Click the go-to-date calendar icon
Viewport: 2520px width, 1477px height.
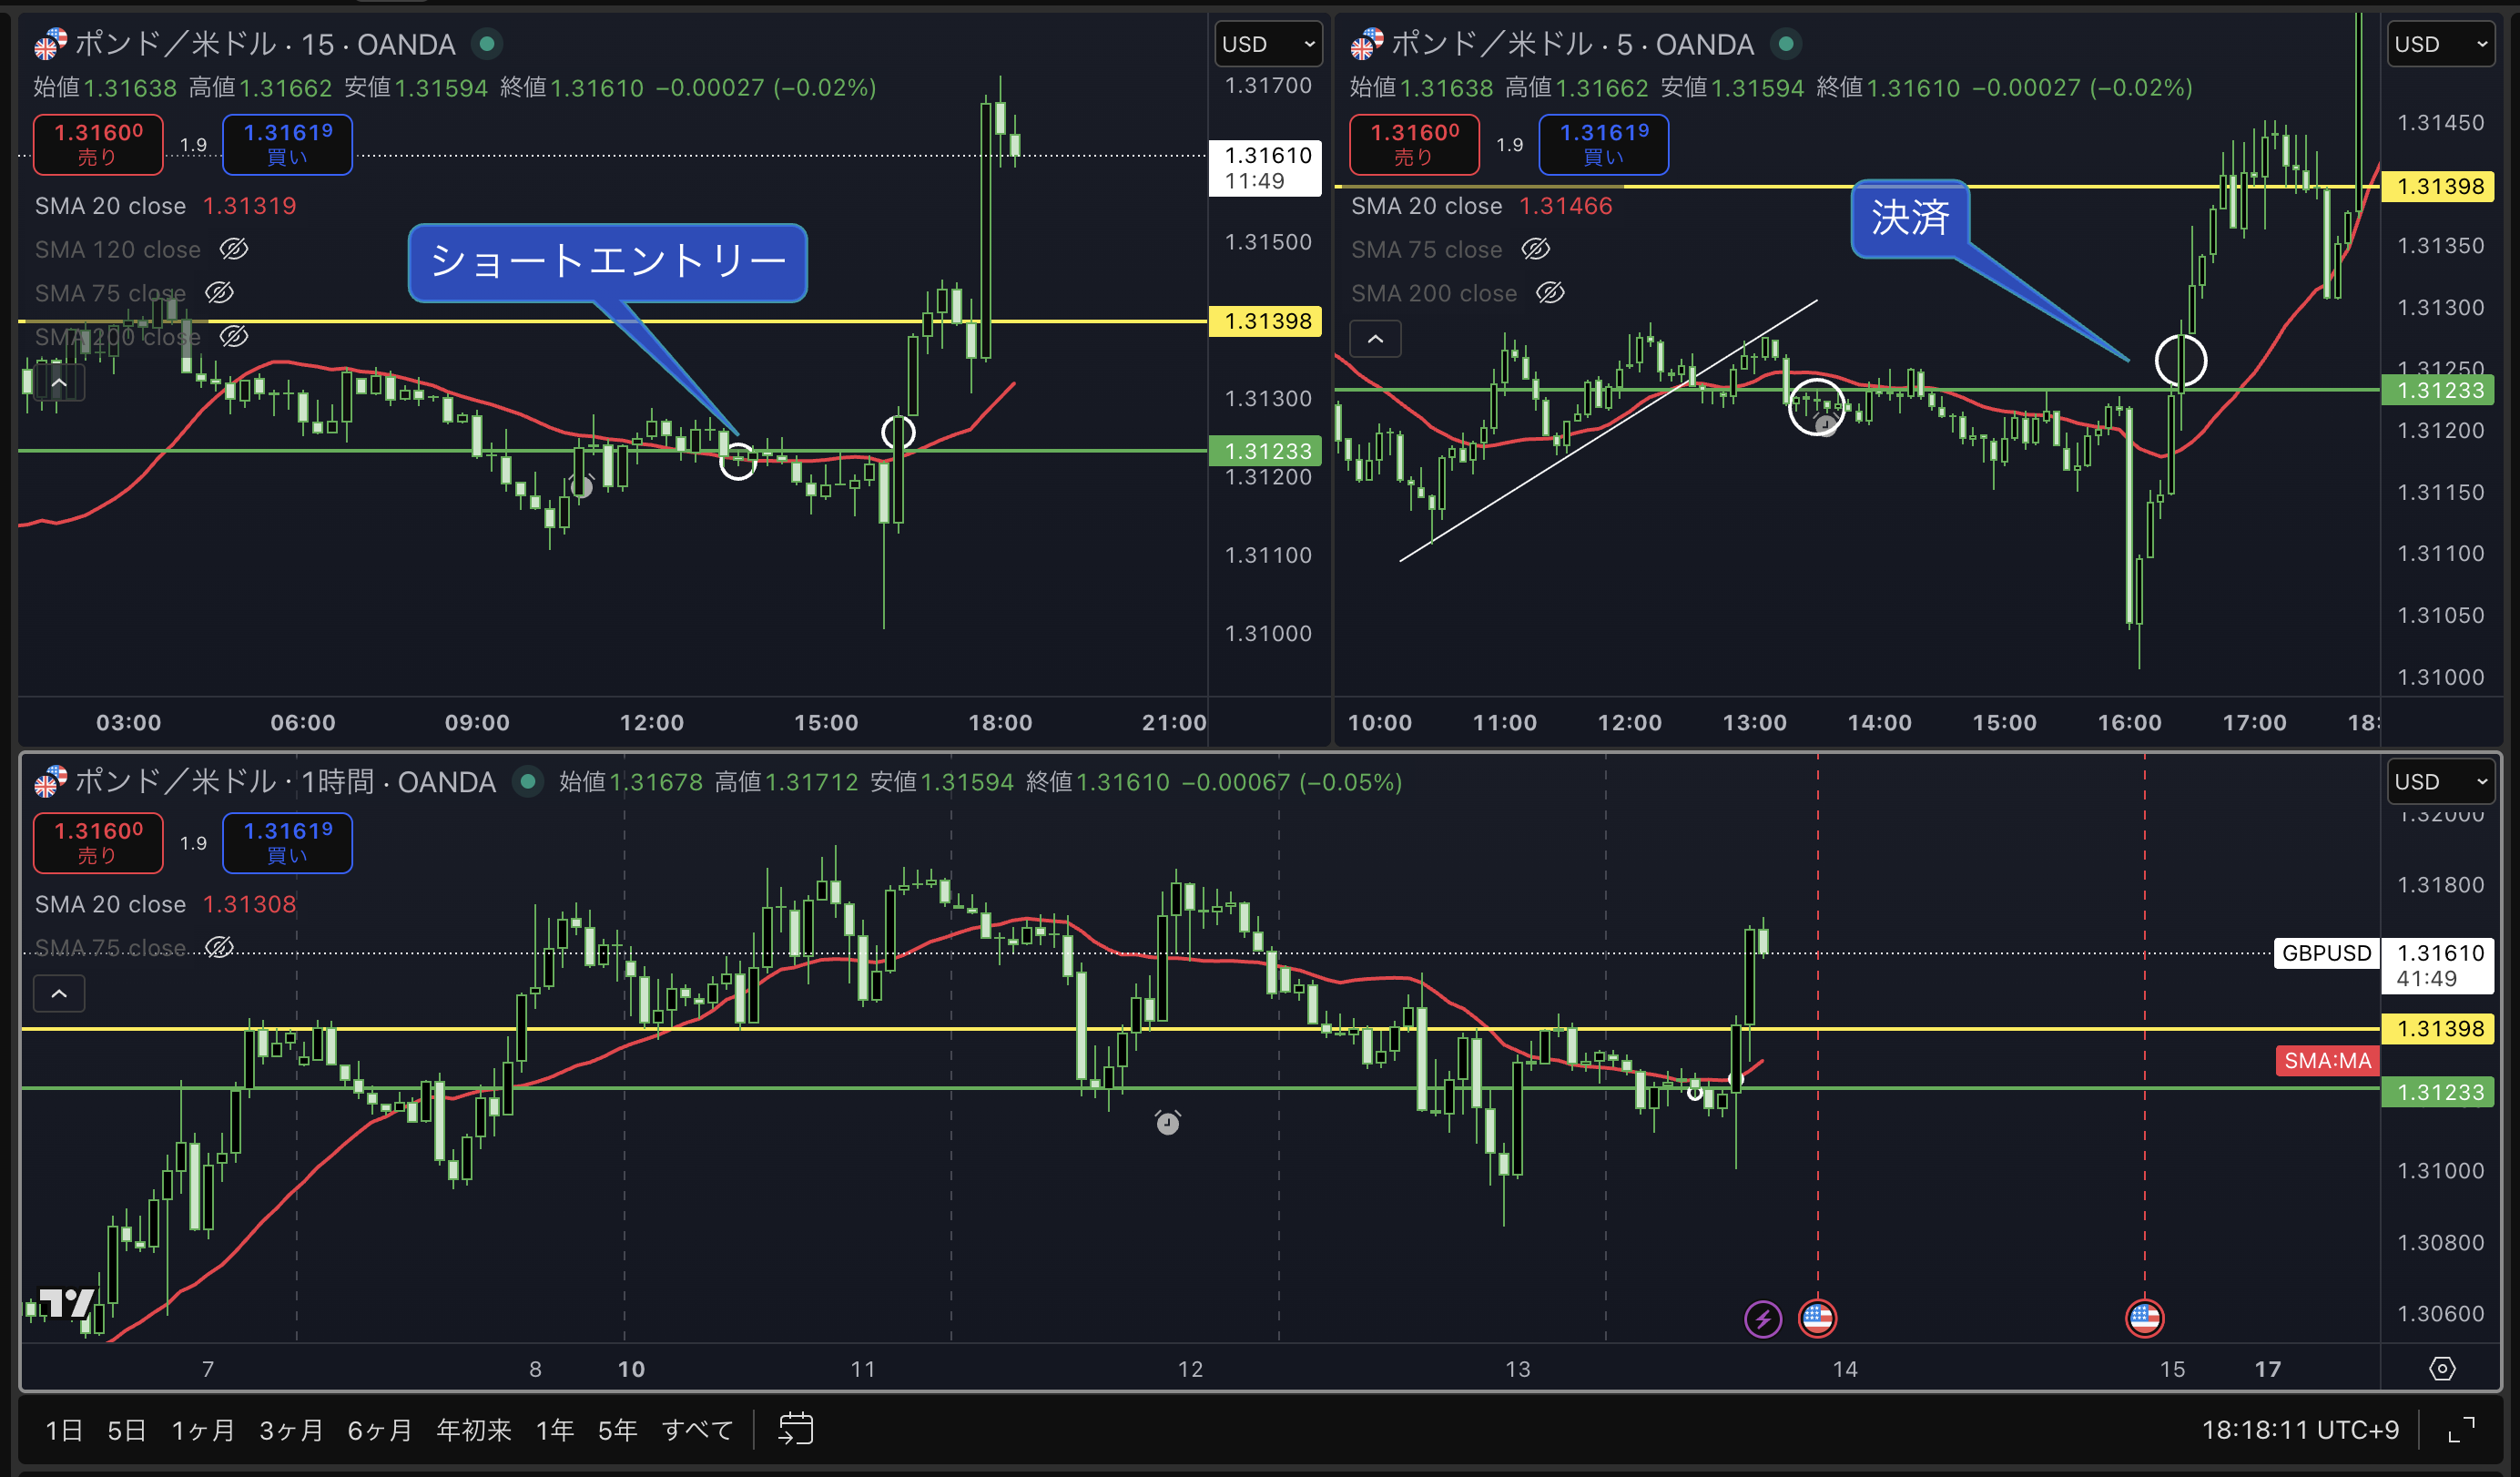click(796, 1429)
